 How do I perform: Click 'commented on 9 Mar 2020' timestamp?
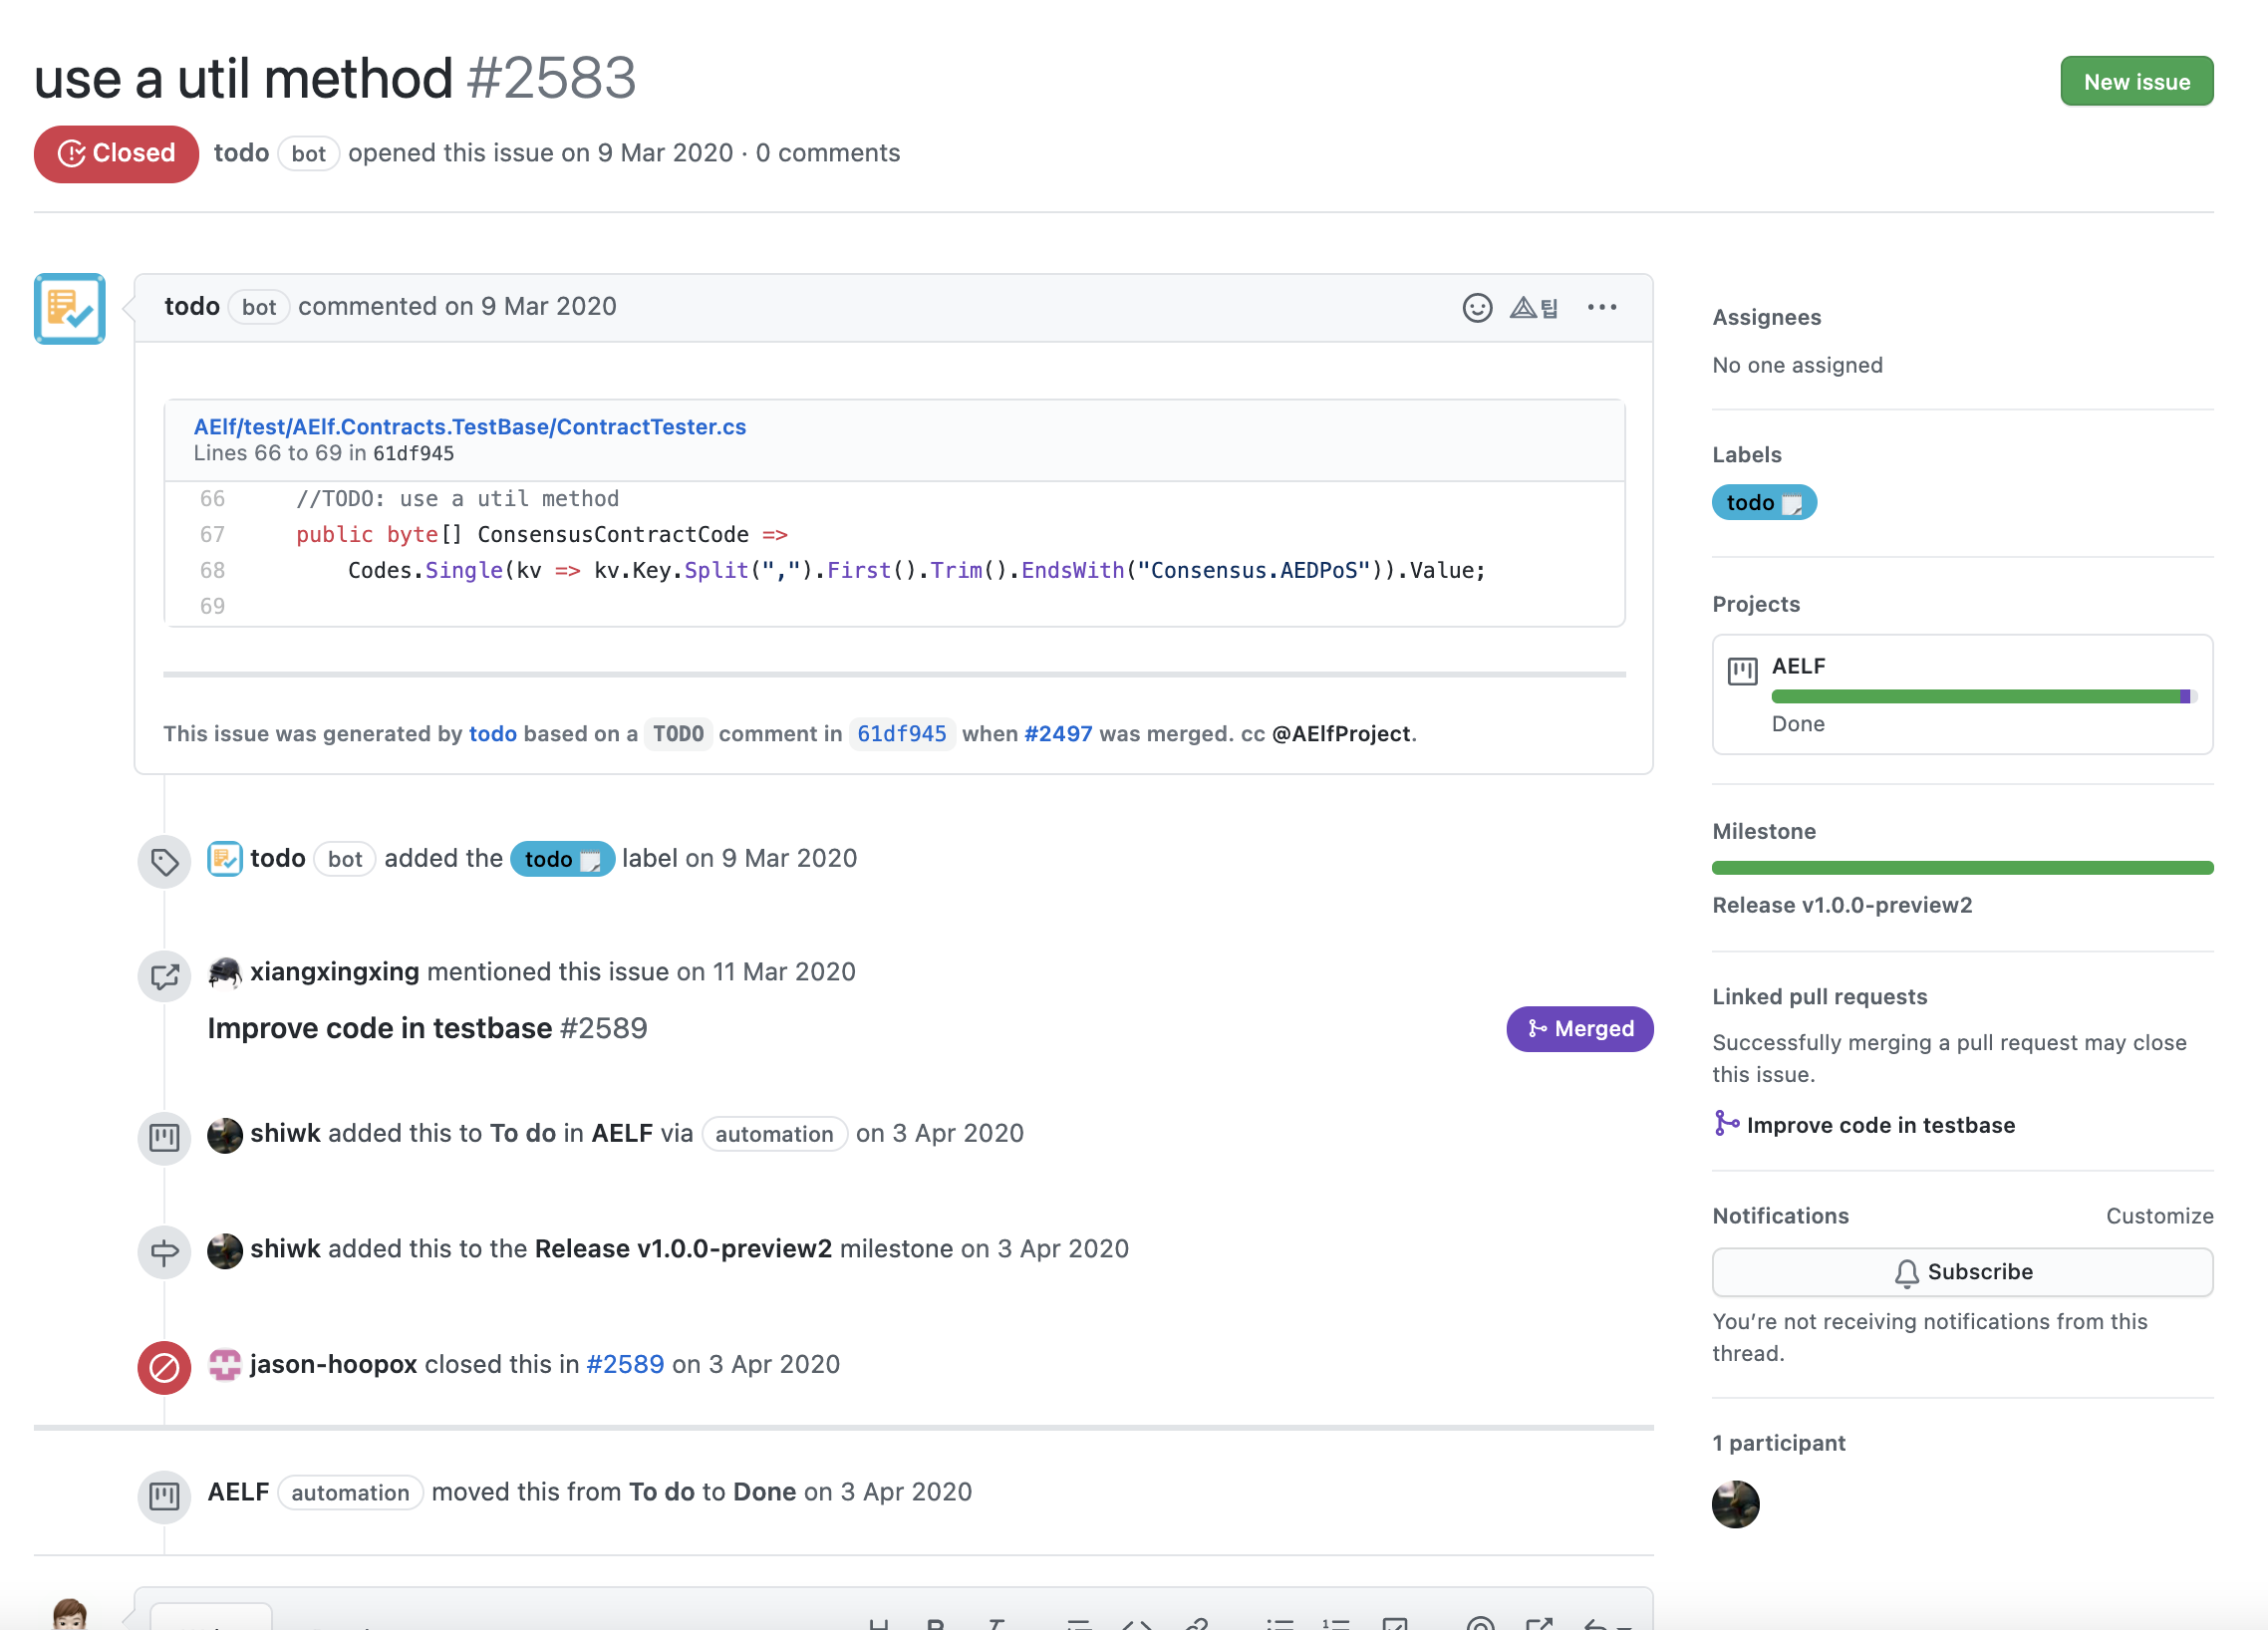[457, 306]
